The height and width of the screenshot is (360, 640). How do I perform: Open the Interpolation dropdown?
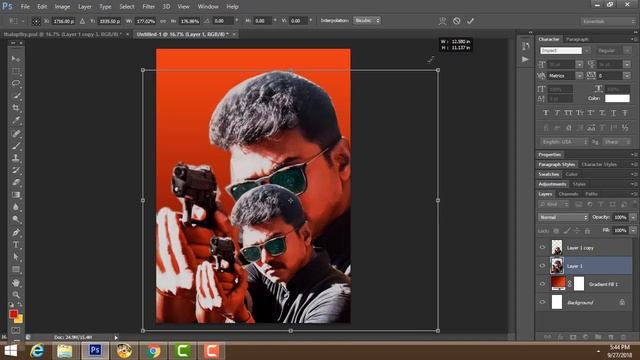pos(367,20)
